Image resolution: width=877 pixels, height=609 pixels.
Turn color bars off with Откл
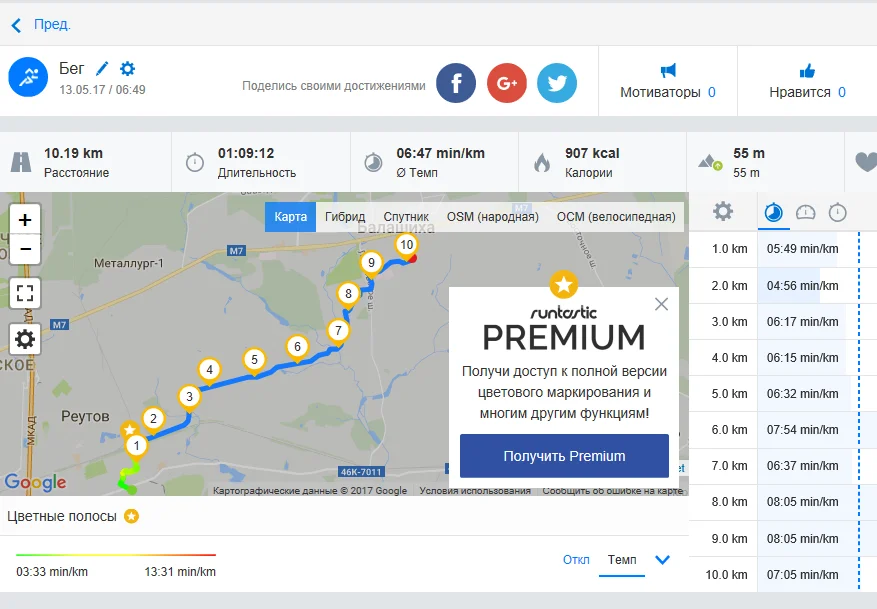pyautogui.click(x=576, y=560)
